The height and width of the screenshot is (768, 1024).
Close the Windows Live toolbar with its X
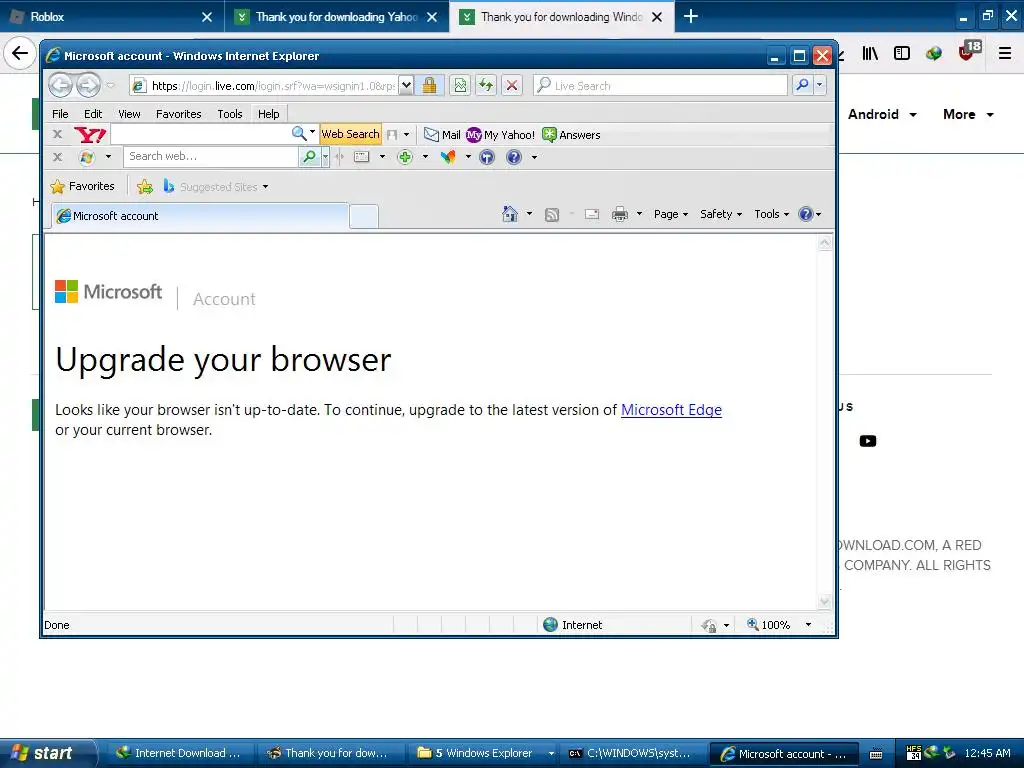(57, 157)
